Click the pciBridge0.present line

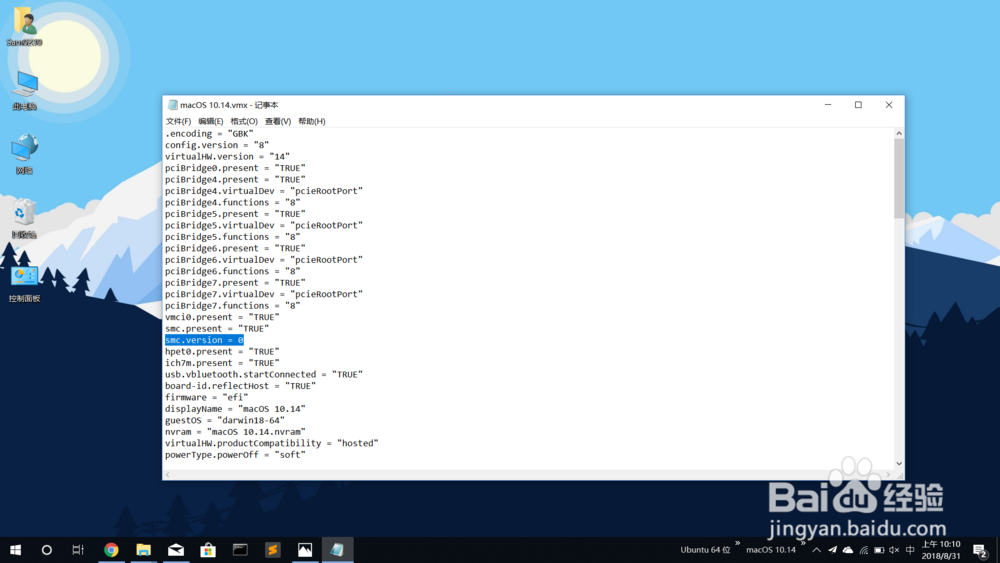pos(235,168)
